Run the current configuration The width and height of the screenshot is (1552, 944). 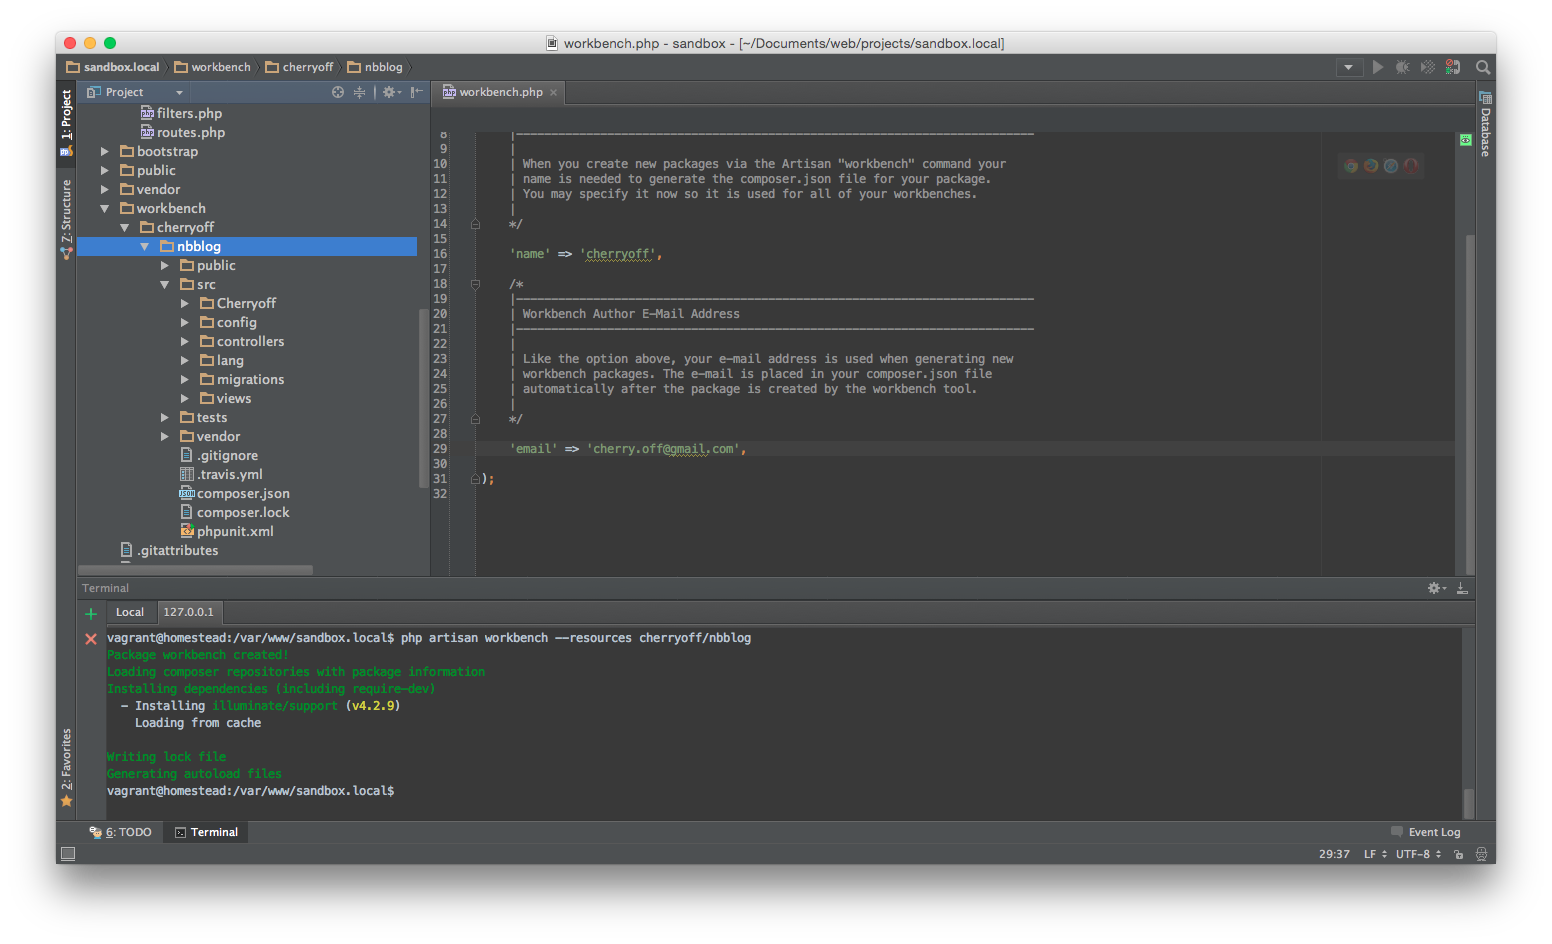[x=1378, y=67]
